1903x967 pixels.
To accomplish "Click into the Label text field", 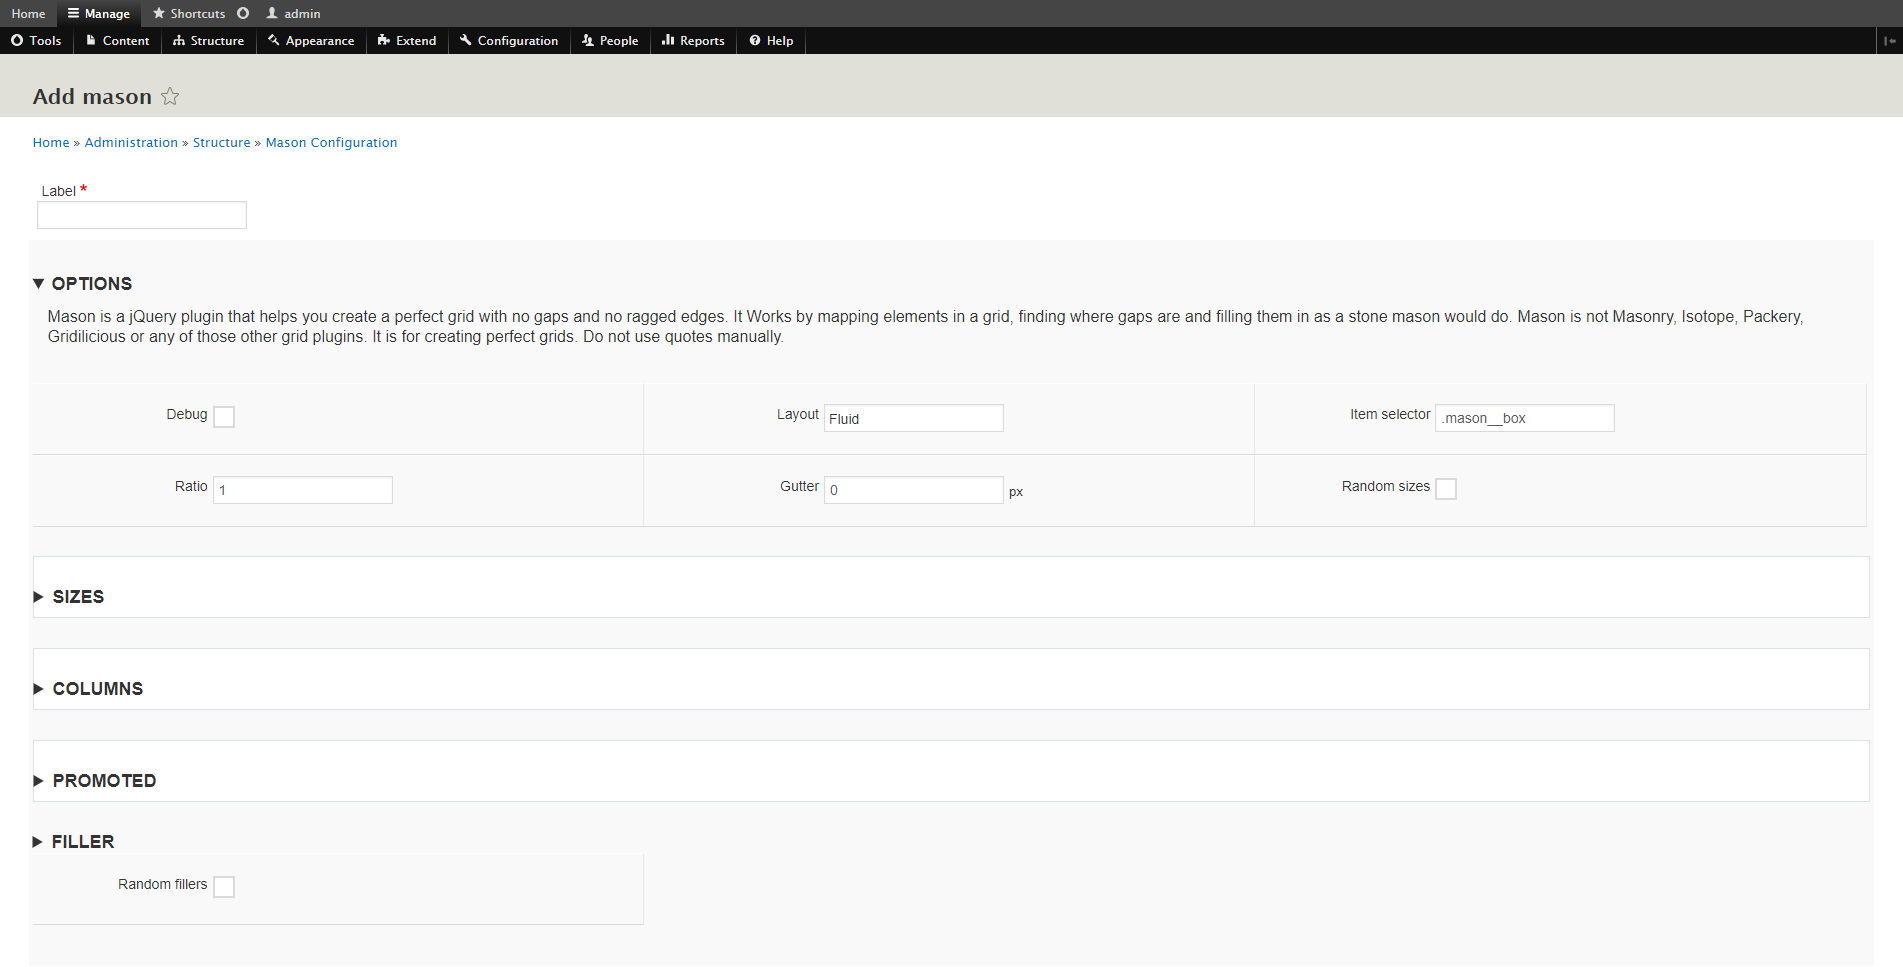I will pos(142,215).
